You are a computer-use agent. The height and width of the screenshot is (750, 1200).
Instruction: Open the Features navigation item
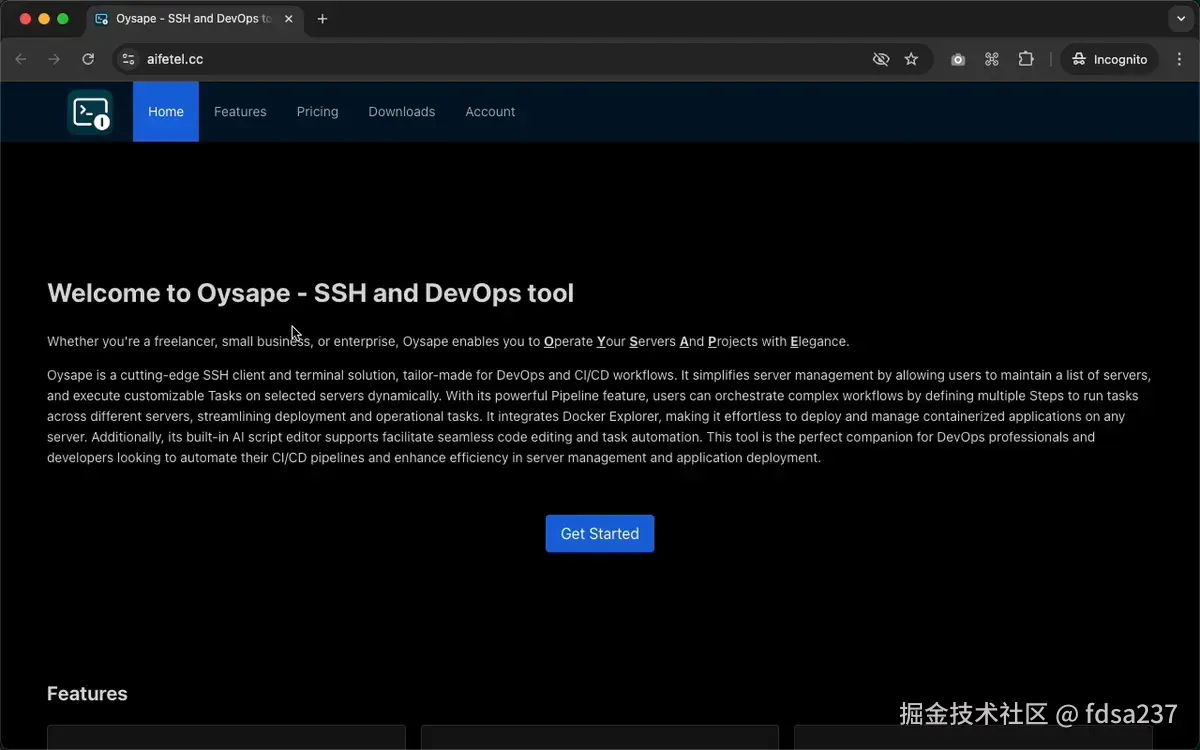240,112
